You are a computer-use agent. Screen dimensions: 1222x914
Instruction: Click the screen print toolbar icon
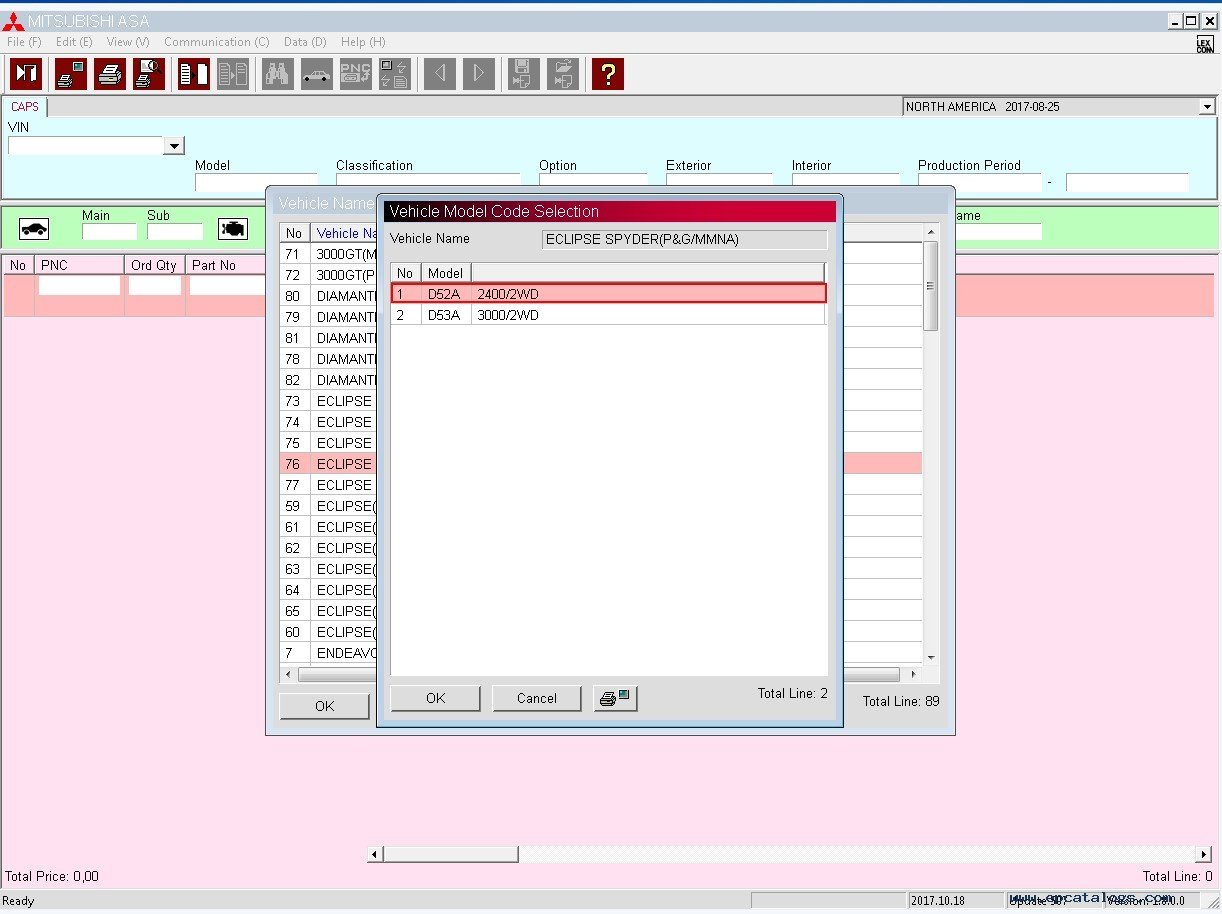click(x=71, y=74)
